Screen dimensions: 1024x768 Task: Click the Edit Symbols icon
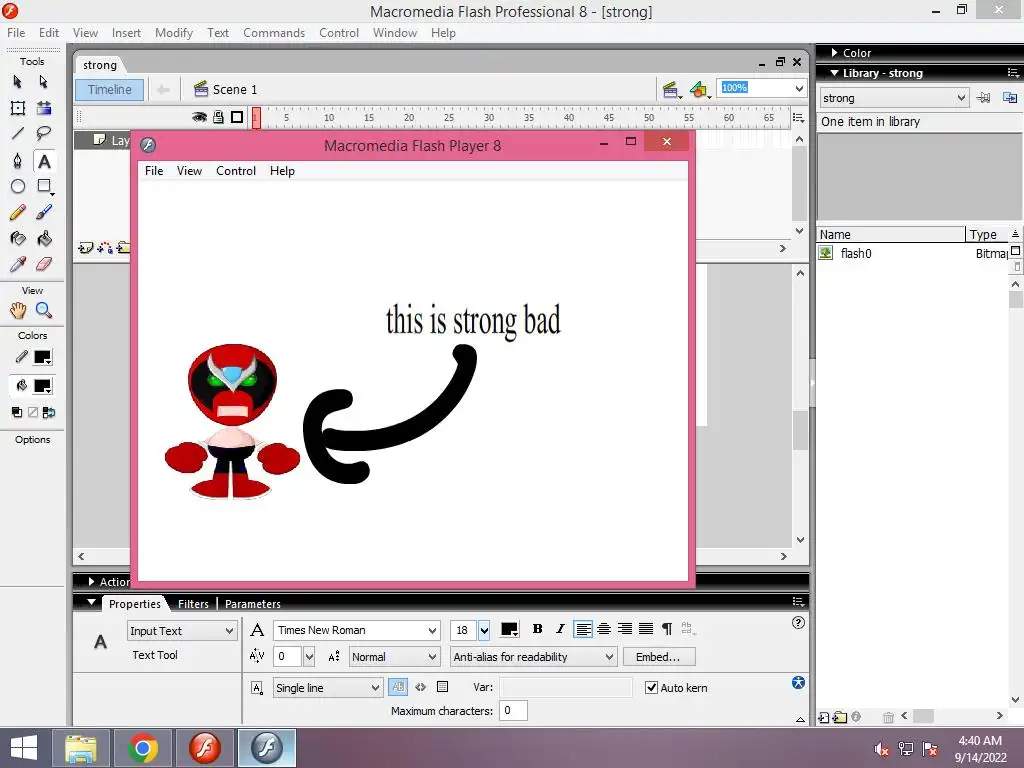(699, 89)
